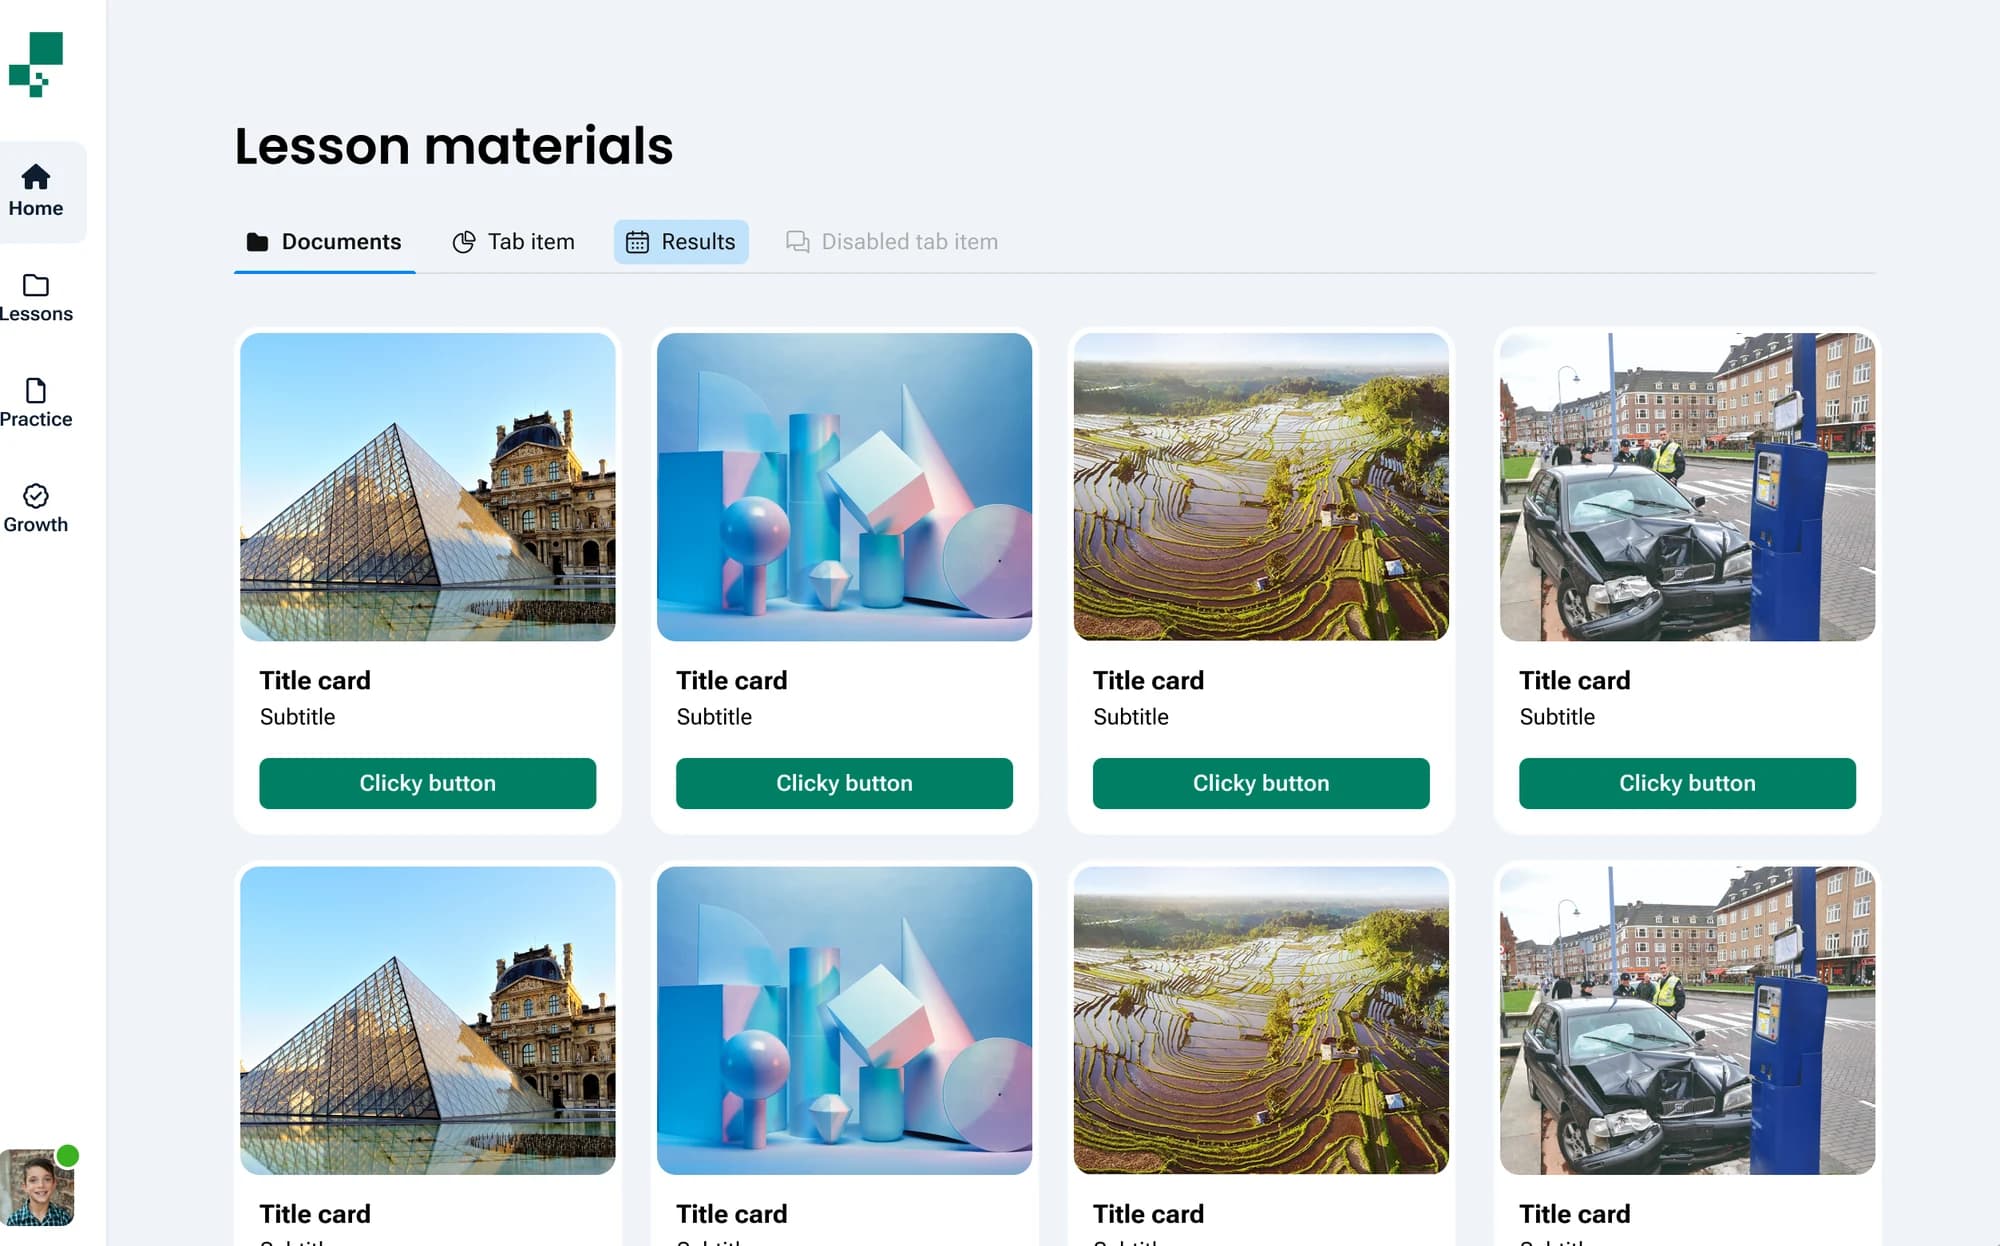This screenshot has width=2000, height=1246.
Task: Click Title card text of first-row Louvre card
Action: coord(315,680)
